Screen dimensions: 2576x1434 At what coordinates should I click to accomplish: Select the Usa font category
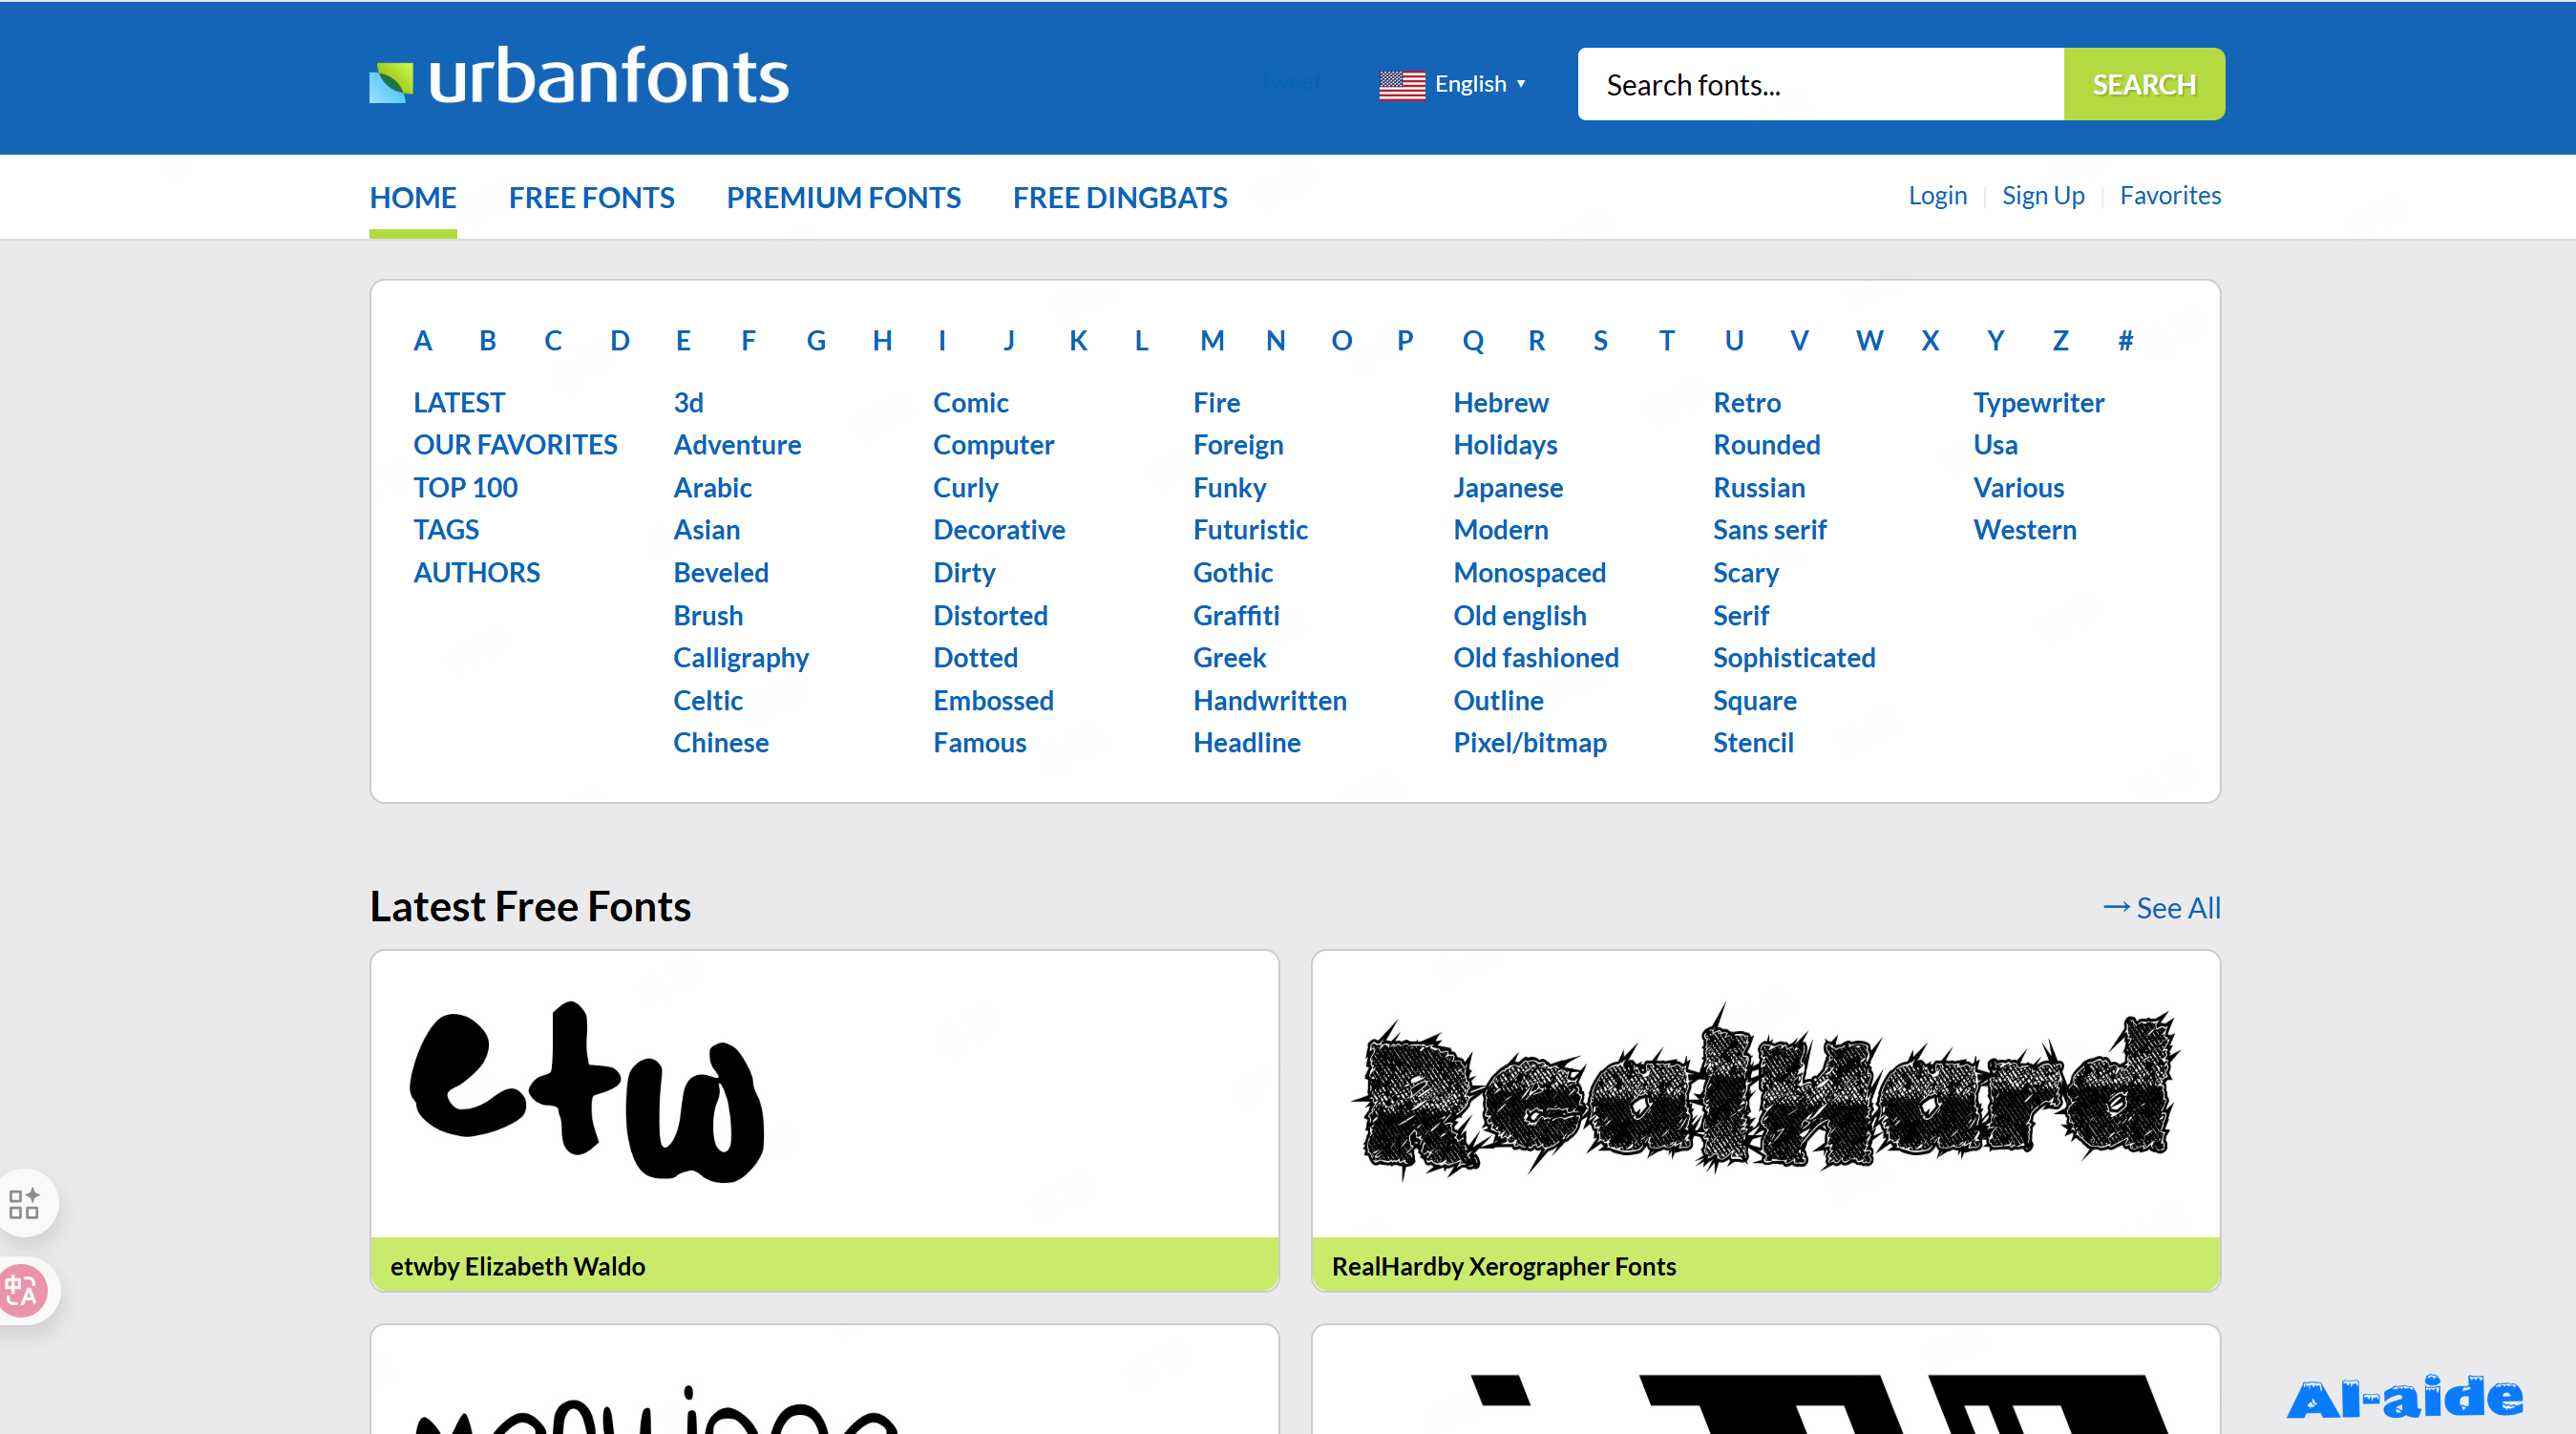coord(1995,445)
